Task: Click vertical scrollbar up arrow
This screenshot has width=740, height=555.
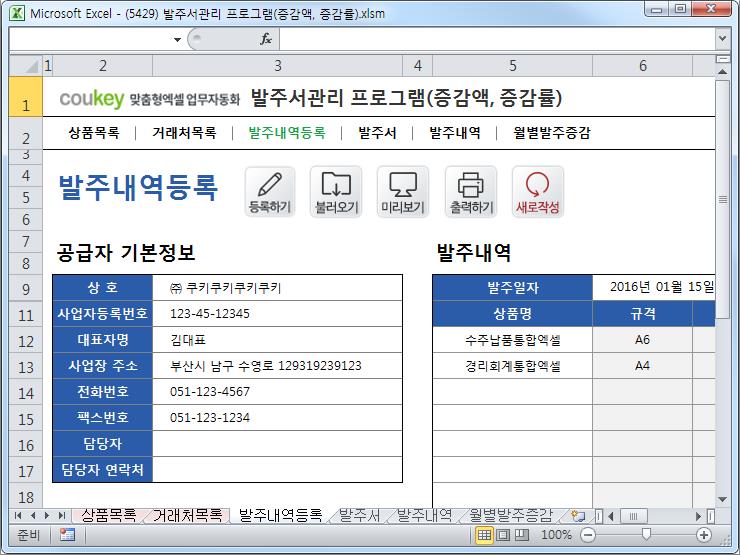Action: (x=722, y=72)
